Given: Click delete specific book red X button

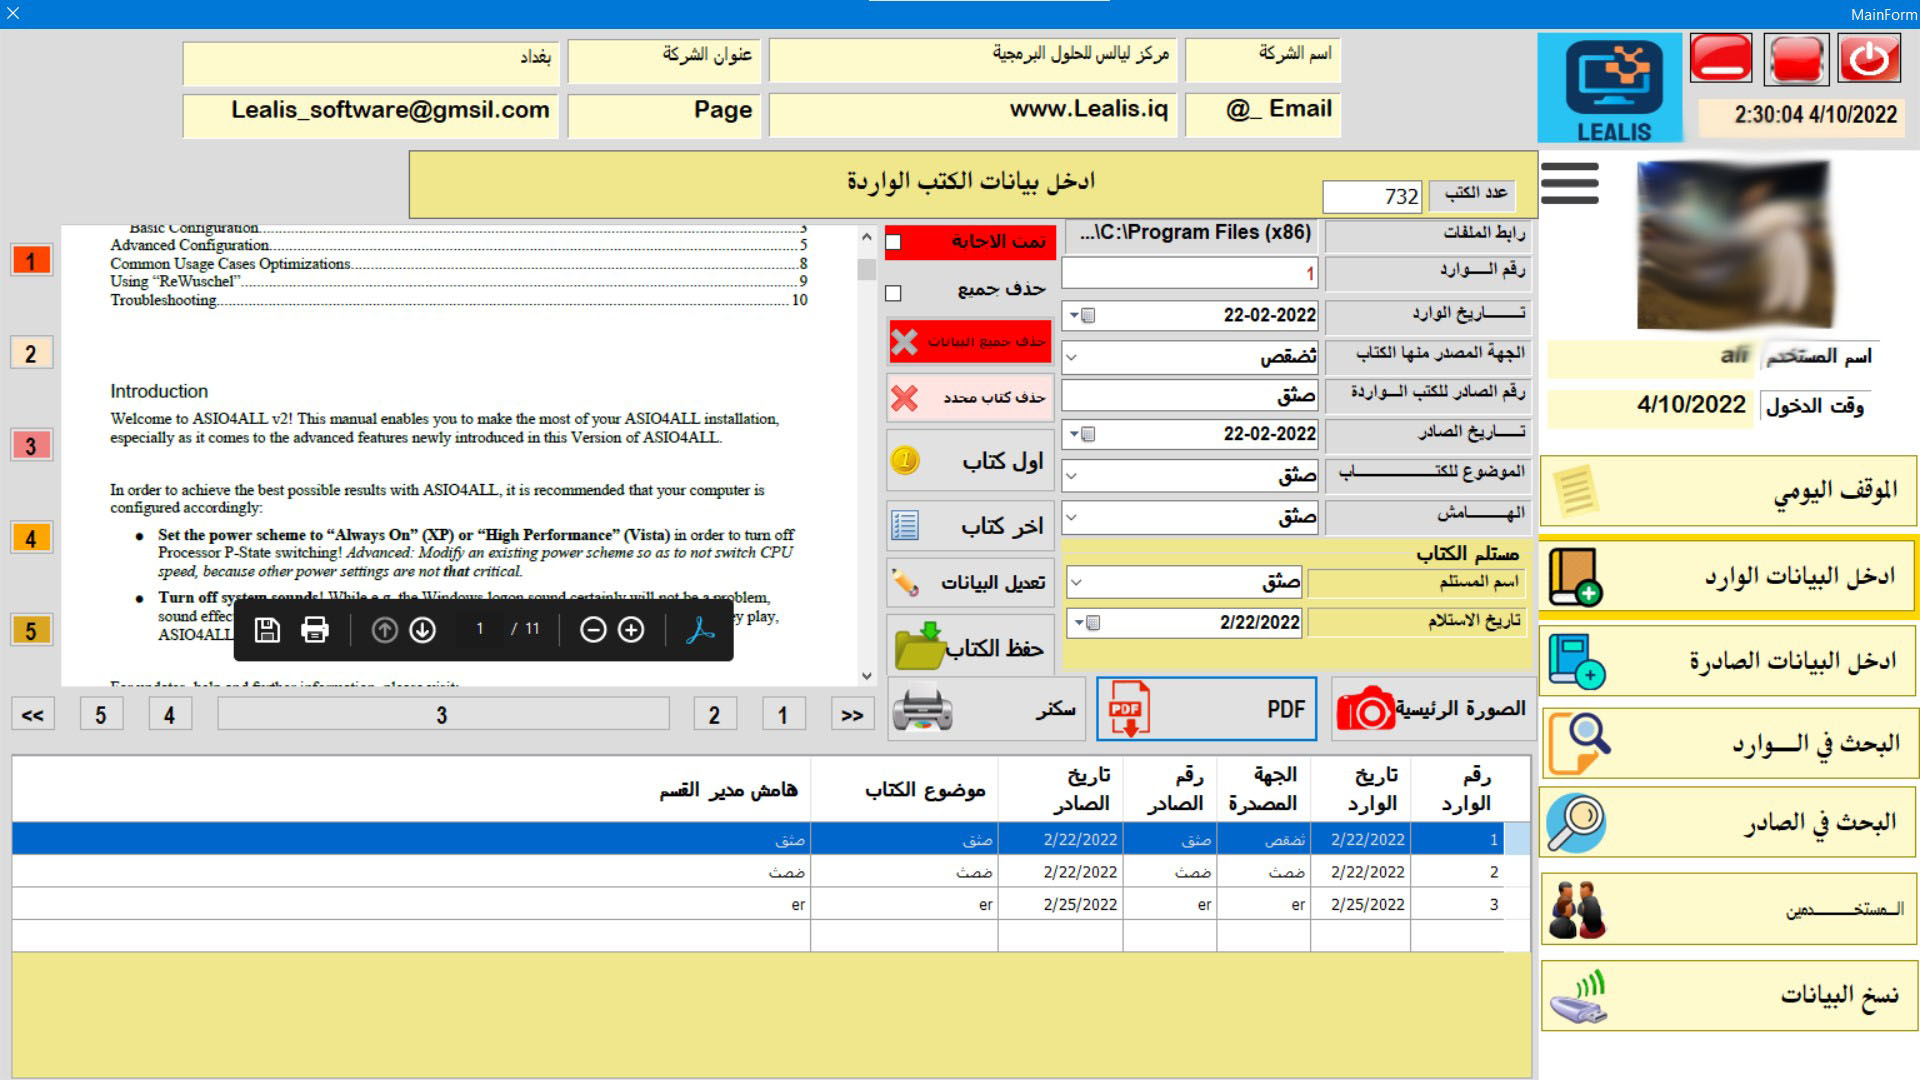Looking at the screenshot, I should (x=970, y=398).
